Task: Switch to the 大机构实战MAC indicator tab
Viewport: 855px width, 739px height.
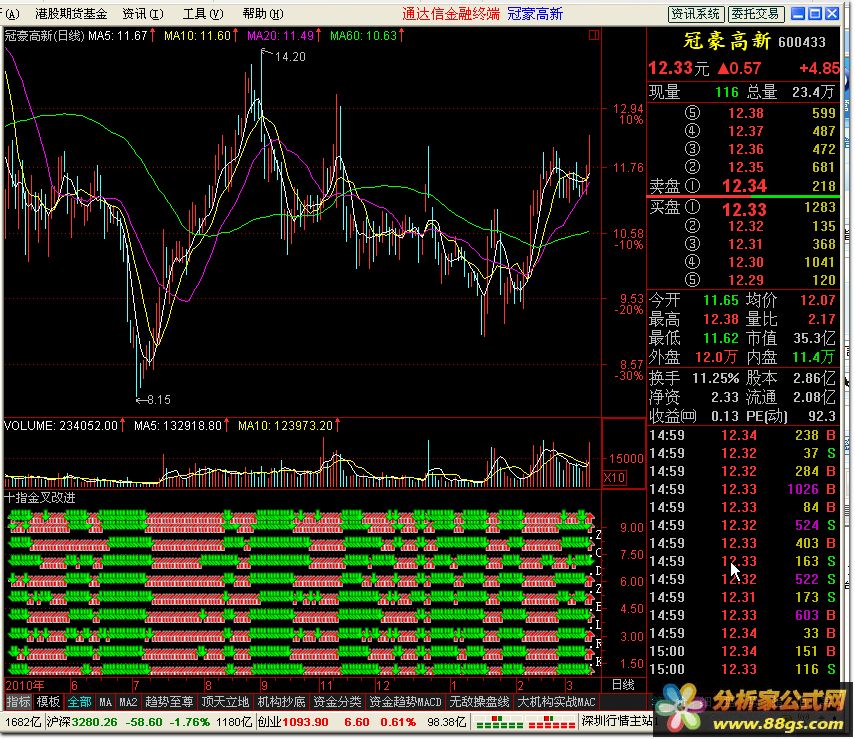Action: click(x=556, y=702)
